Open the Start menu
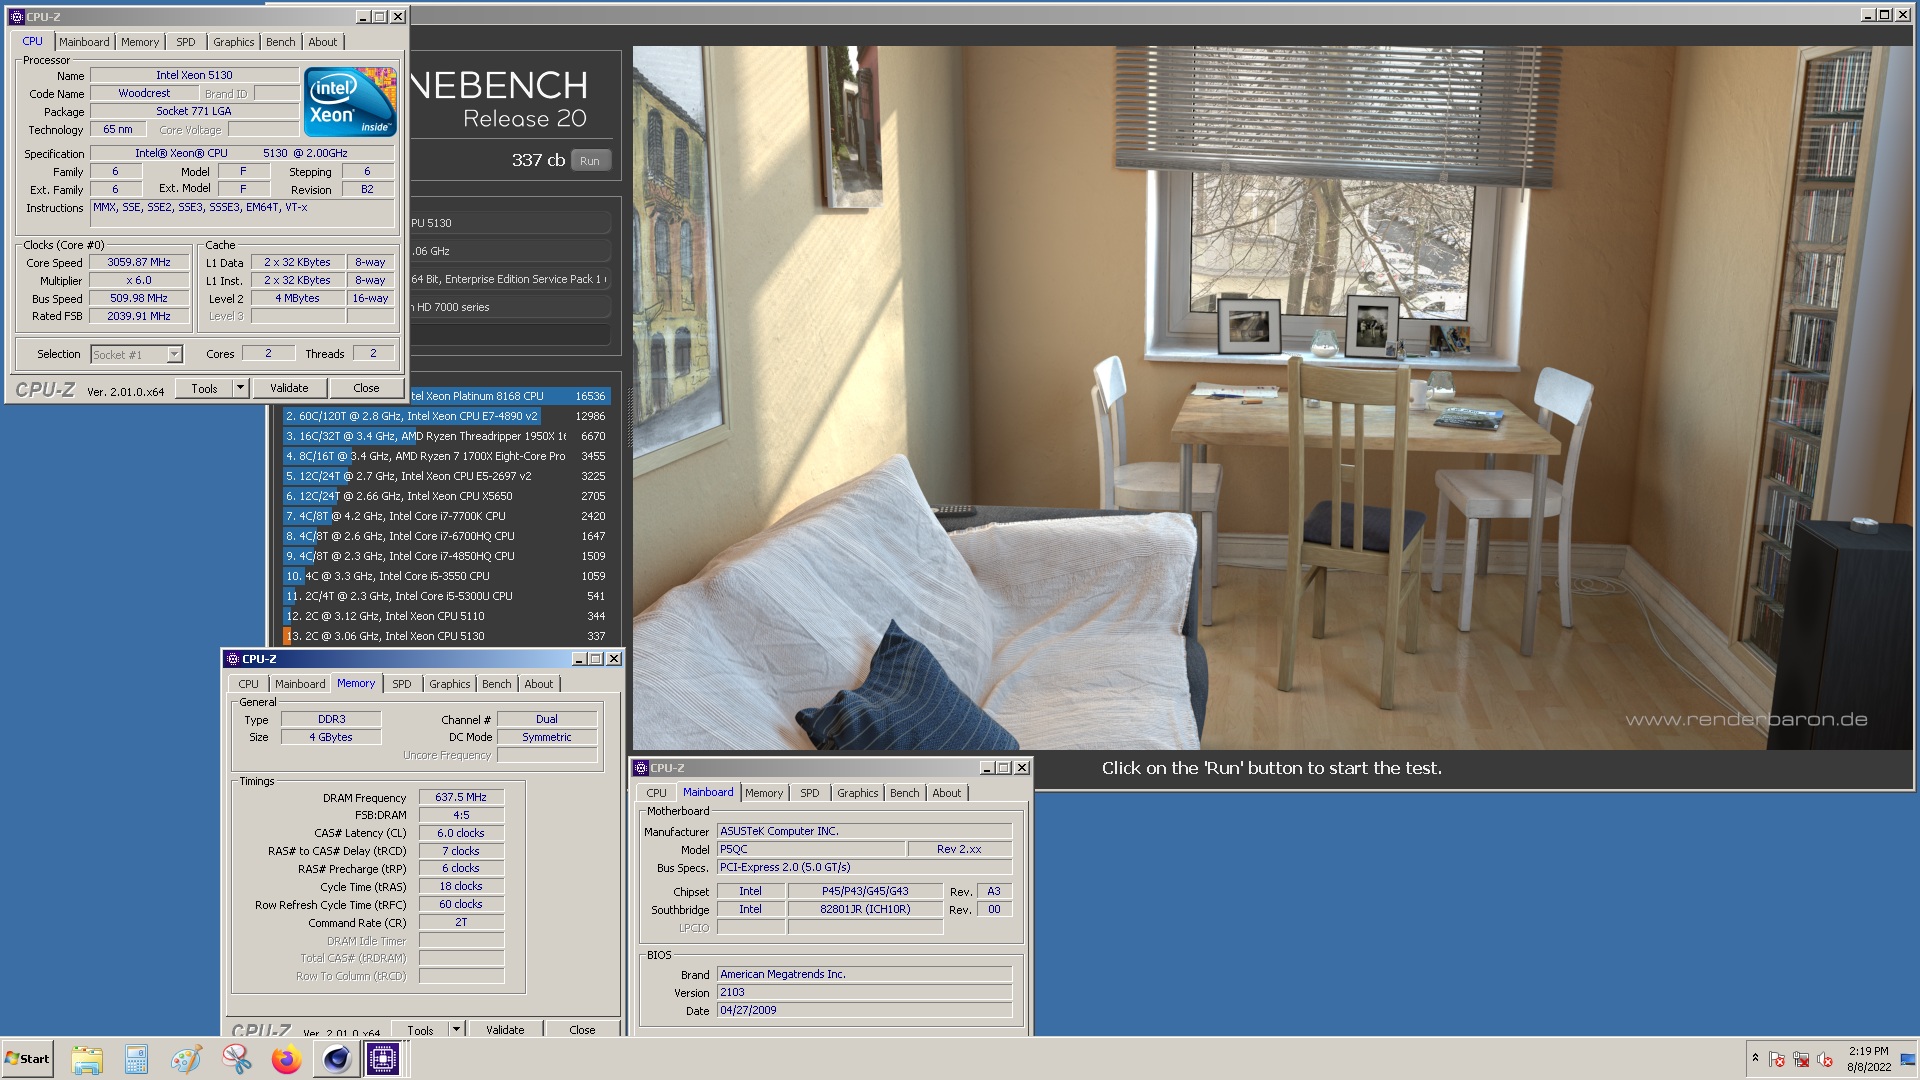The image size is (1920, 1080). click(x=28, y=1059)
